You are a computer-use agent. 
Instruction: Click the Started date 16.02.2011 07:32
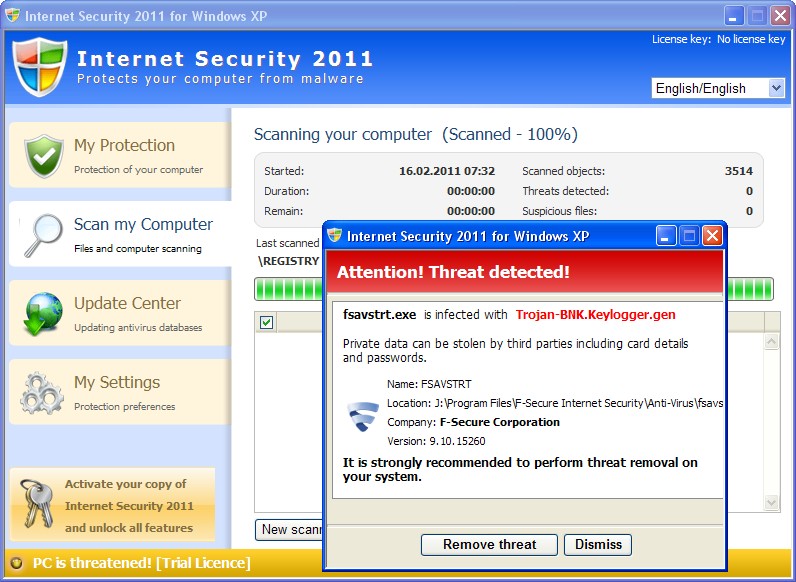click(447, 171)
